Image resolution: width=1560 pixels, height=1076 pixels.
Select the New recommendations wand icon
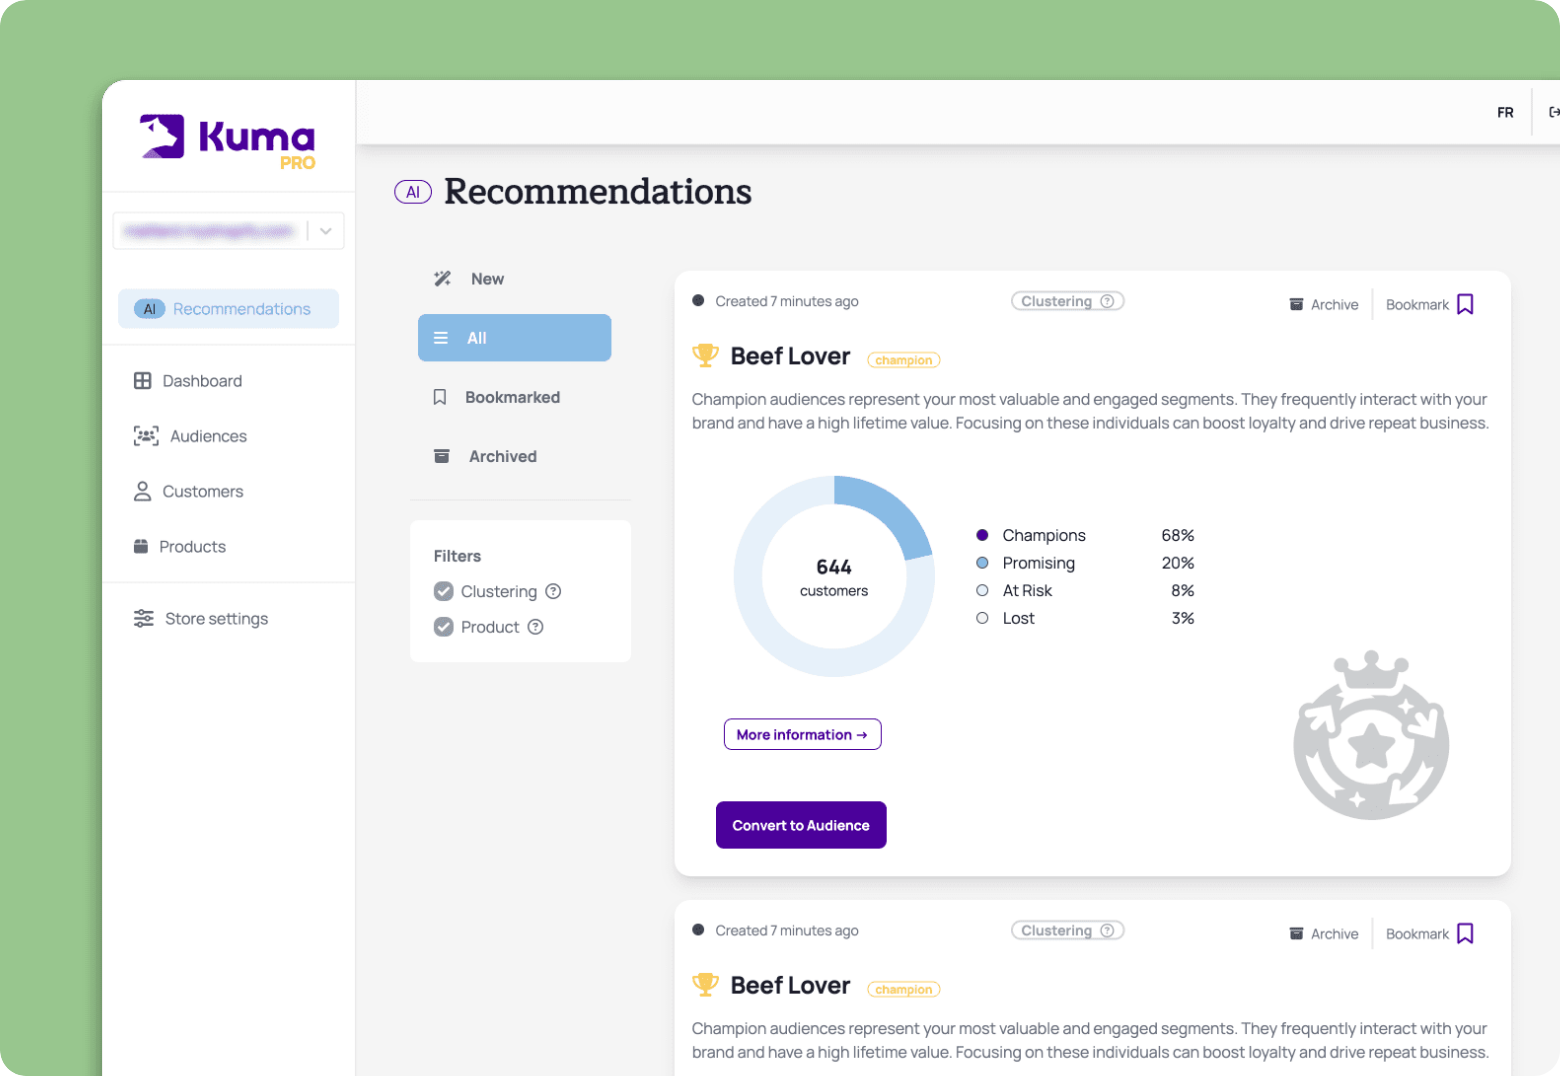pyautogui.click(x=442, y=278)
